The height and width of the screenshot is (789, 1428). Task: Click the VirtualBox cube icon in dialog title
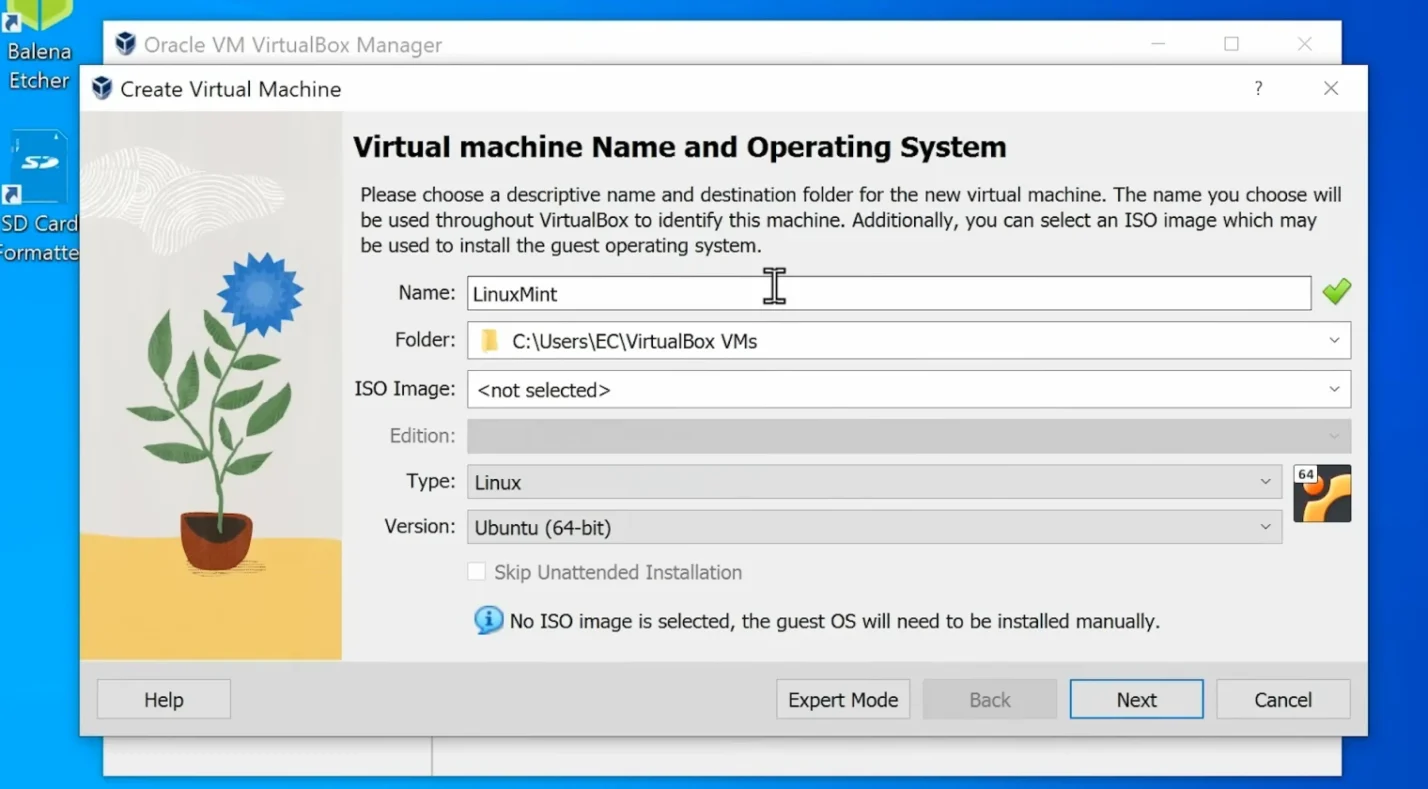(101, 88)
